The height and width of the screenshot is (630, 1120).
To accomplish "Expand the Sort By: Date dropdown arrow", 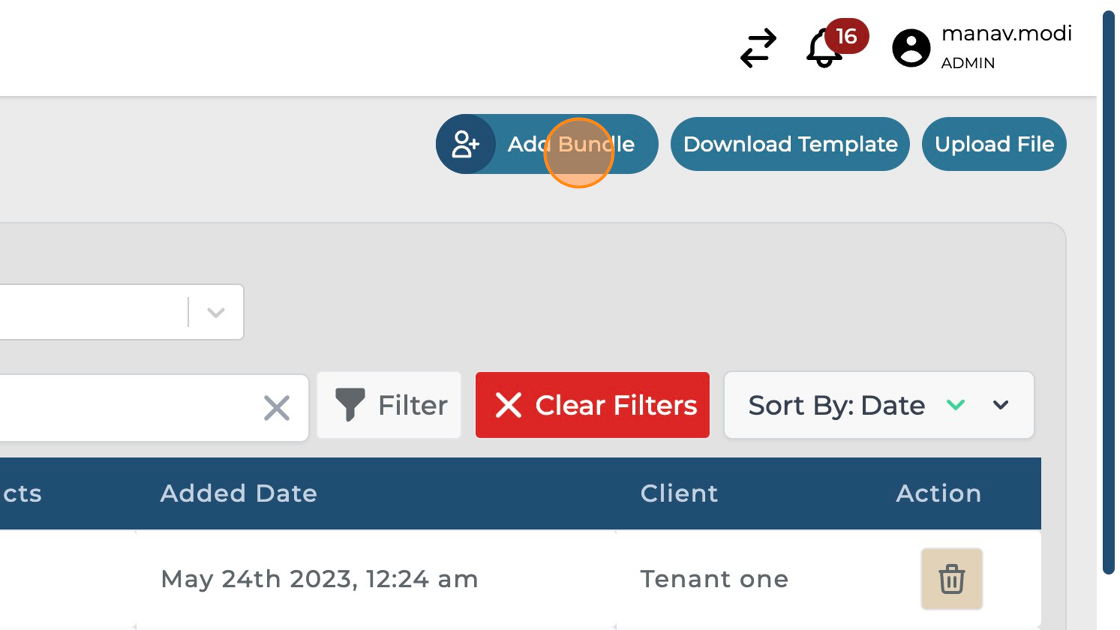I will pyautogui.click(x=1001, y=405).
